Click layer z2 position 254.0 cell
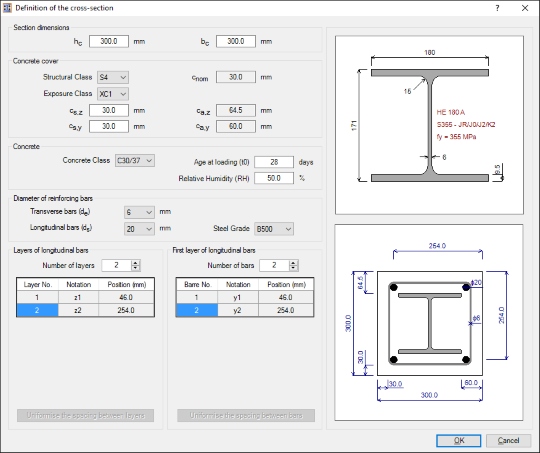 (126, 310)
